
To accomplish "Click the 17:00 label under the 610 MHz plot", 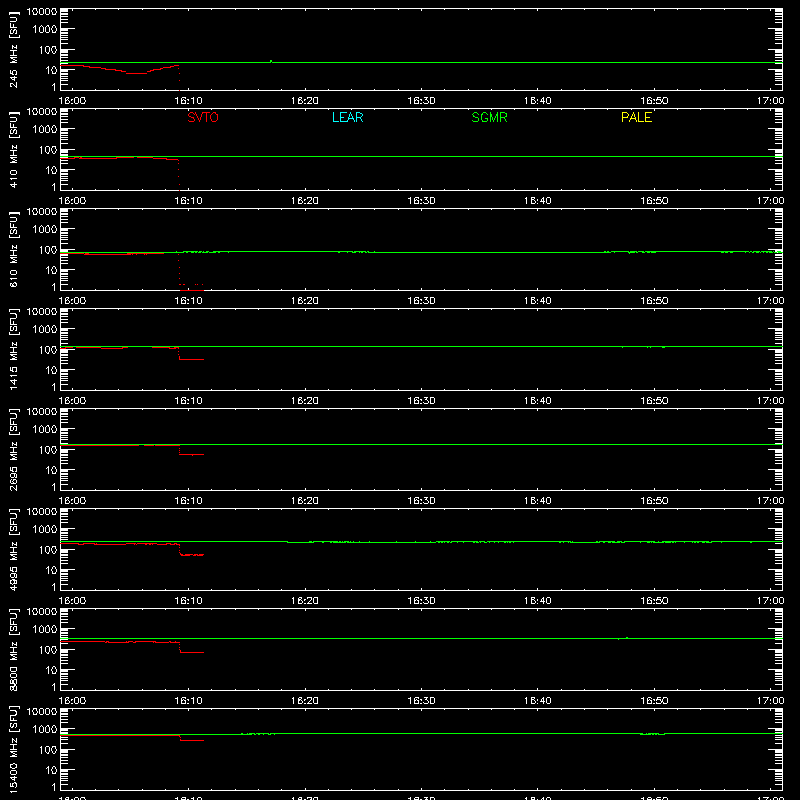I will tap(770, 301).
